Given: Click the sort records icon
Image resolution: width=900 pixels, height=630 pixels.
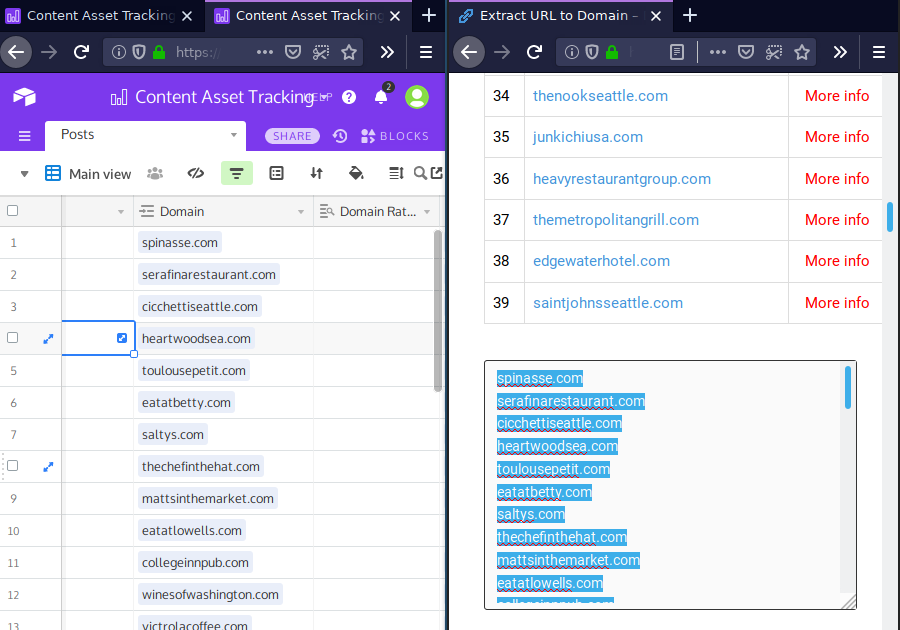Looking at the screenshot, I should pyautogui.click(x=316, y=173).
